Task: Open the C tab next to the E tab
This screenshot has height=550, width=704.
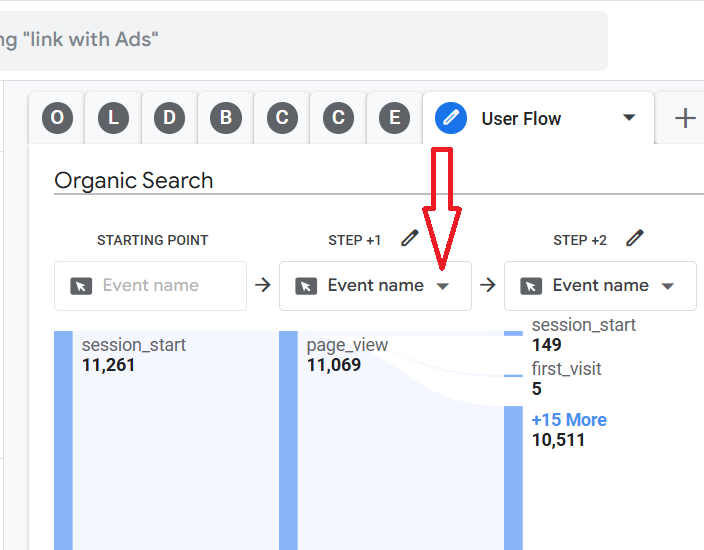Action: click(x=338, y=118)
